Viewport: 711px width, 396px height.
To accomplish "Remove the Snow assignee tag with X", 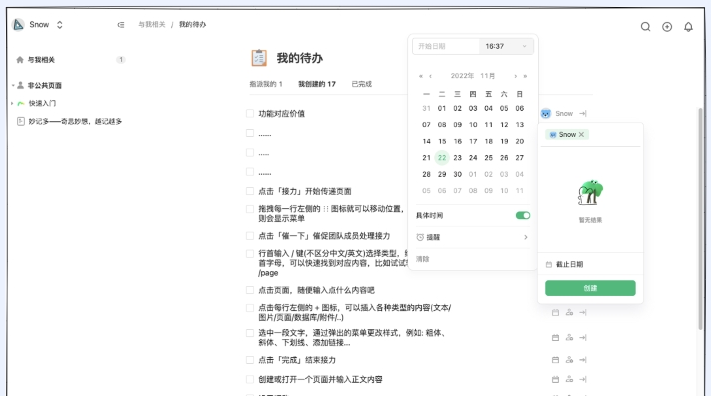I will (x=581, y=135).
